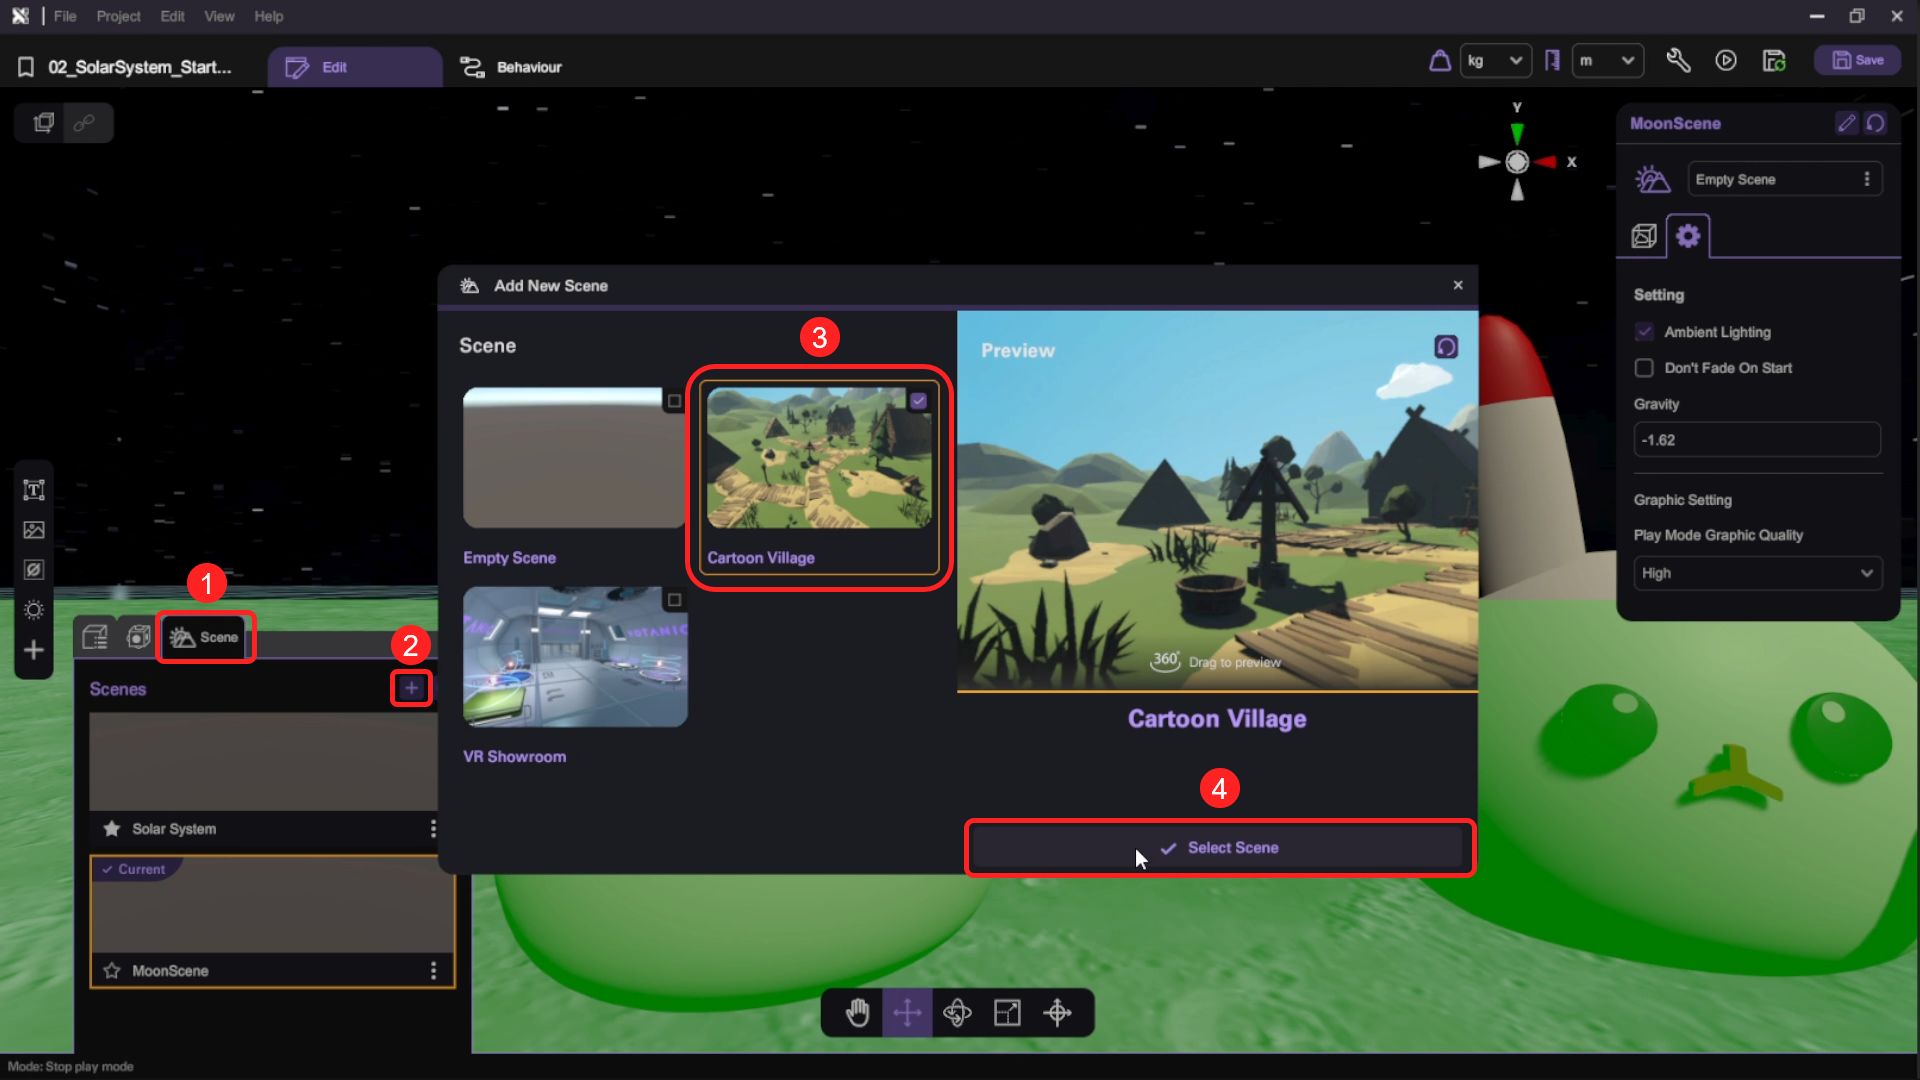This screenshot has height=1080, width=1920.
Task: Select the hand pan tool
Action: click(x=857, y=1013)
